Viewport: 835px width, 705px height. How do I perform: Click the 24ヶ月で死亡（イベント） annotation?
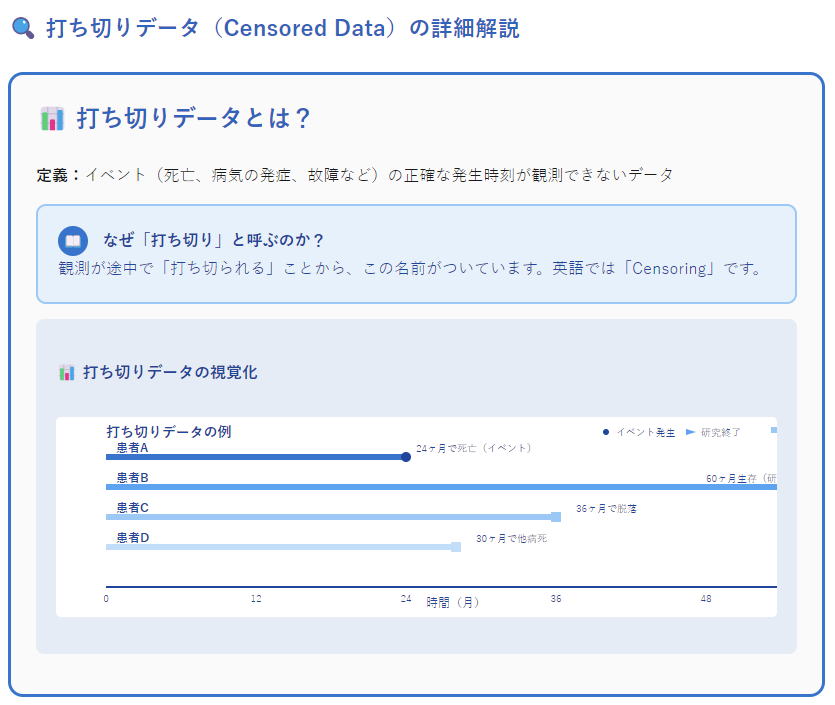coord(473,448)
